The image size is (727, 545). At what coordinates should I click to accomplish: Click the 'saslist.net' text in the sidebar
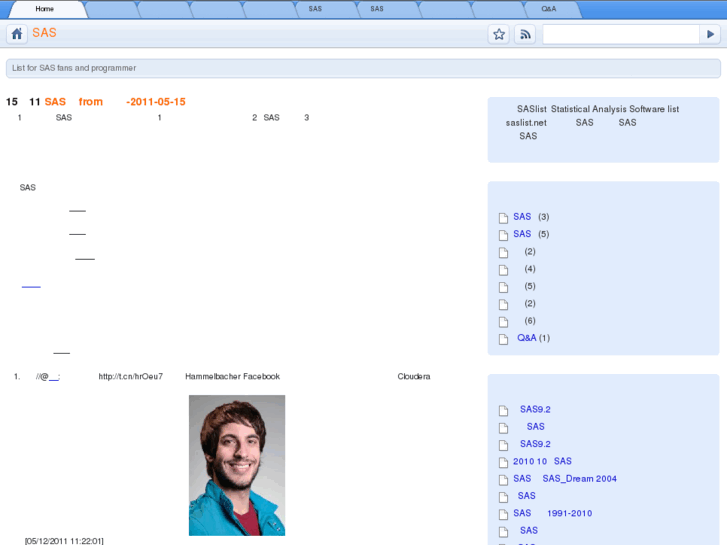[x=526, y=122]
